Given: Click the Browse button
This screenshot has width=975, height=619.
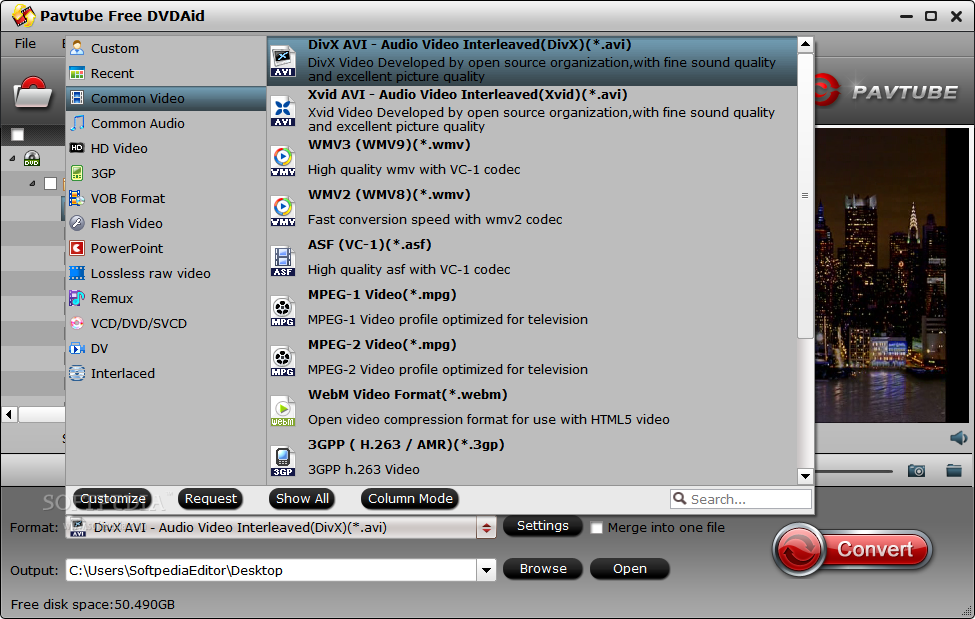Looking at the screenshot, I should (x=543, y=569).
